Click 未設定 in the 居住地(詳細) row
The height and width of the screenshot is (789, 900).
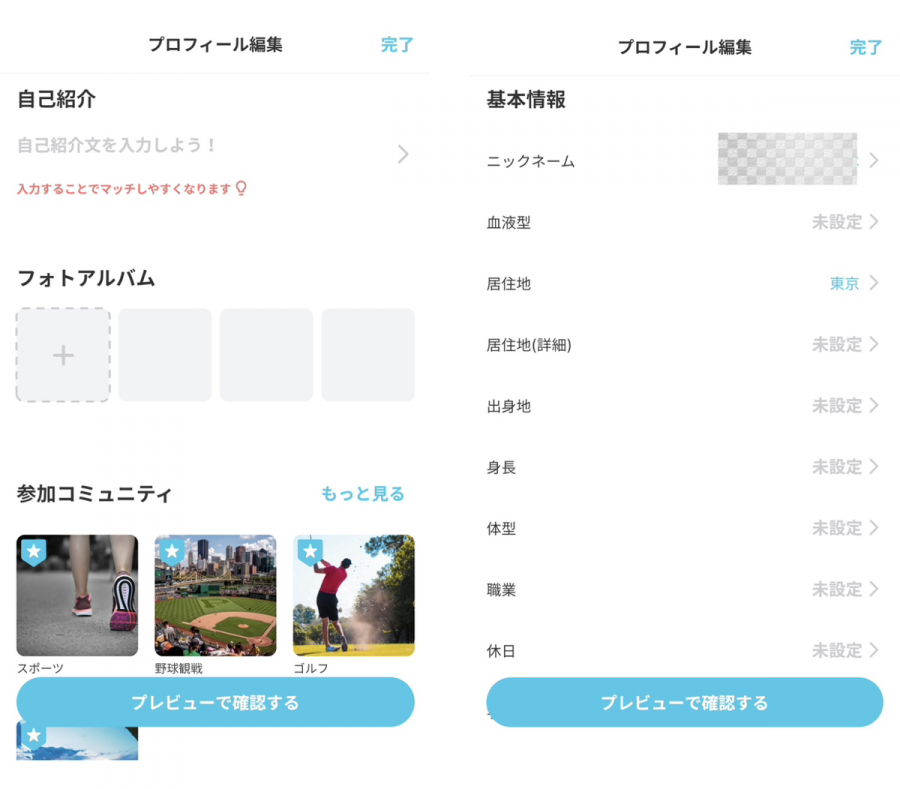(837, 345)
